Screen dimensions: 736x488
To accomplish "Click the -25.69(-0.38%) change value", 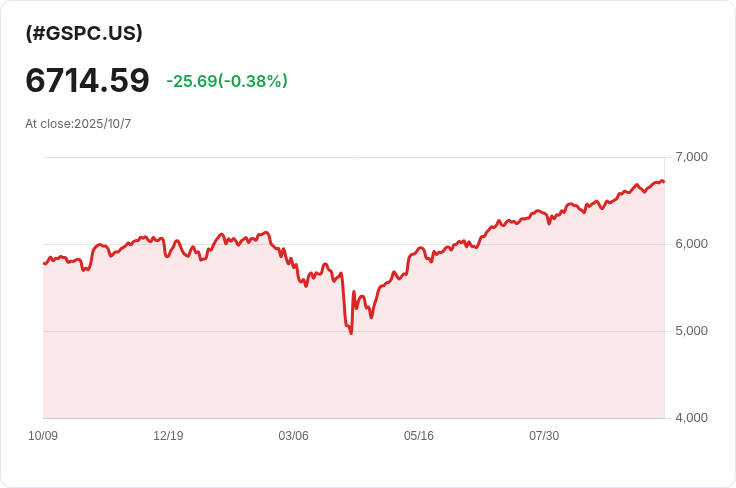I will (227, 81).
